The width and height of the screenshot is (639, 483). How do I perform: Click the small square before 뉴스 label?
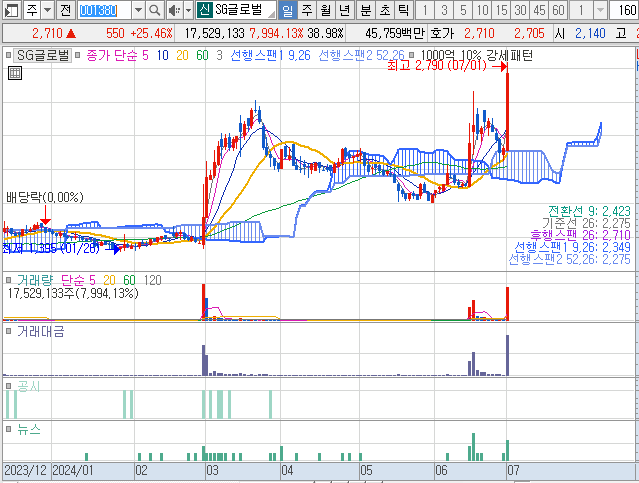pos(8,429)
